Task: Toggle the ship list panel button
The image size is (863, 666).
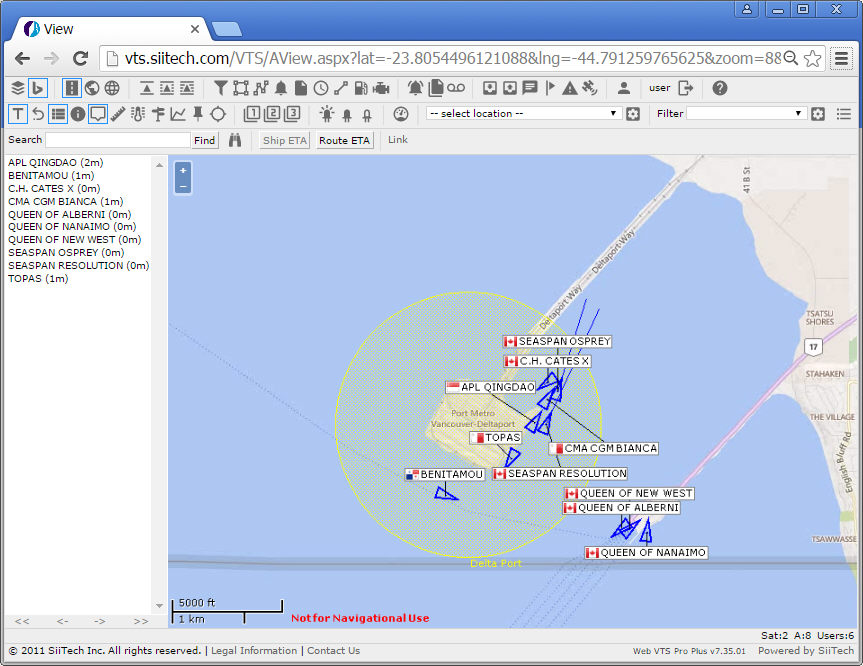Action: pos(58,114)
